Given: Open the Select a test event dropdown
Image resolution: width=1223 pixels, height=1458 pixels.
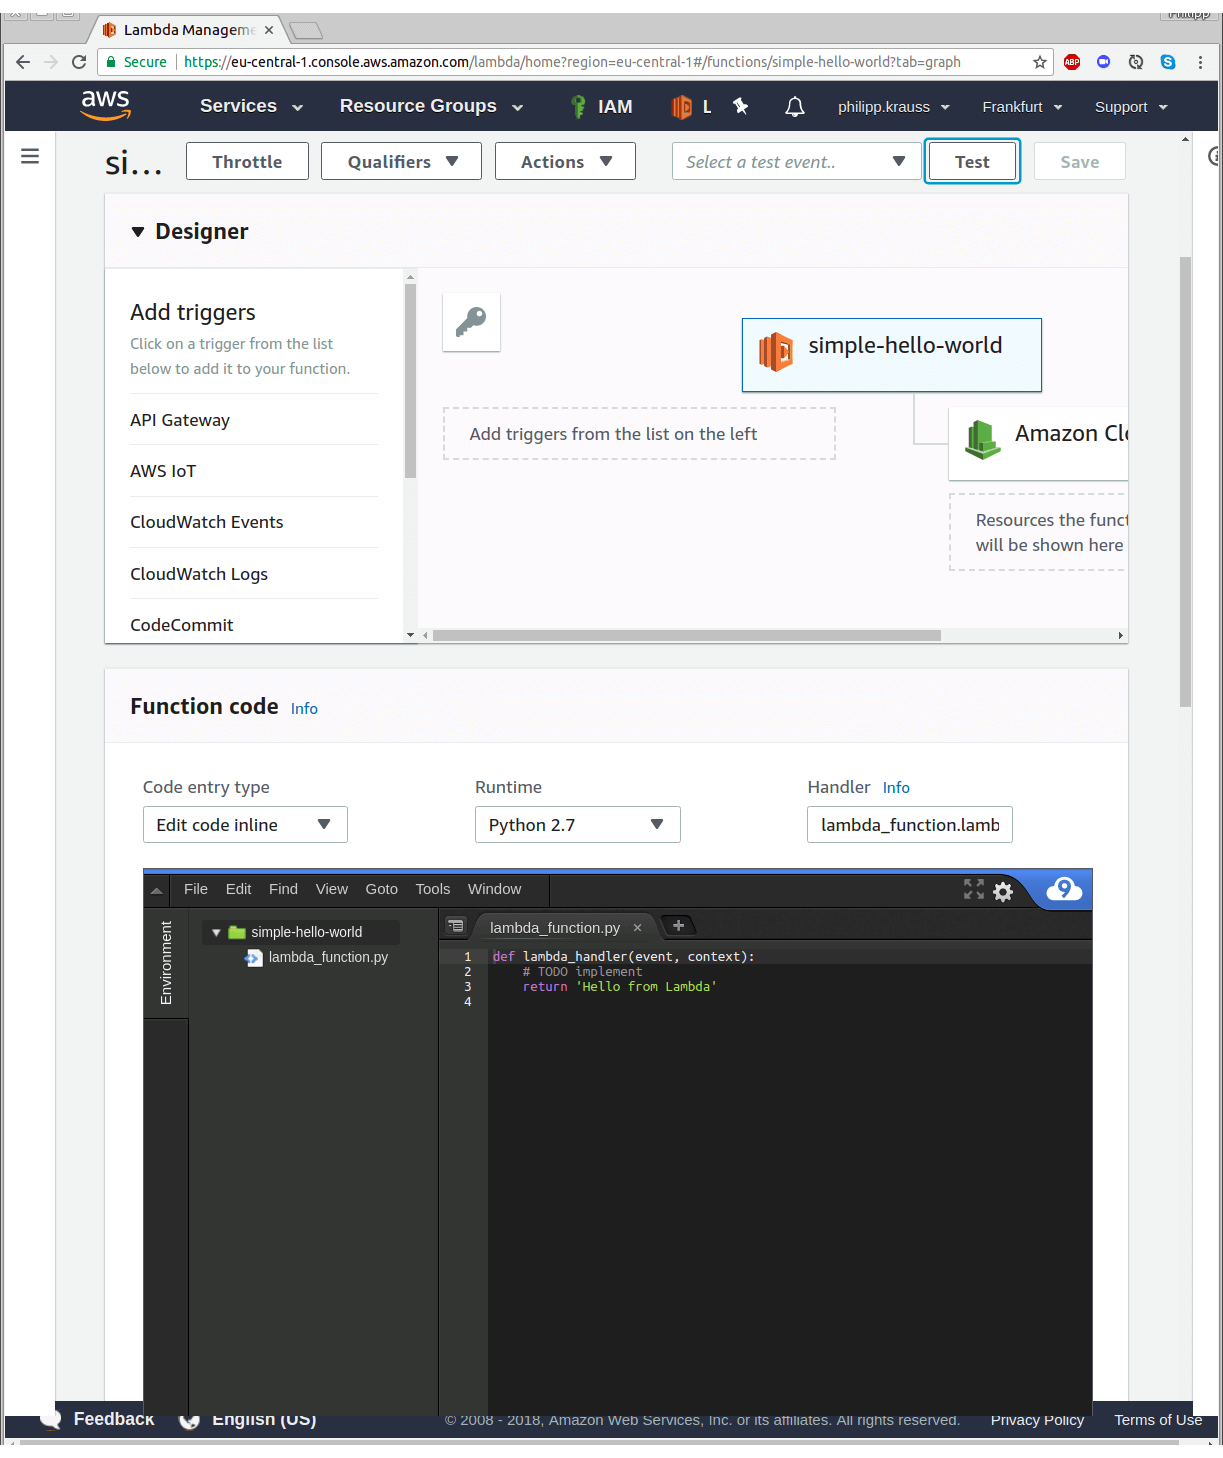Looking at the screenshot, I should [795, 162].
